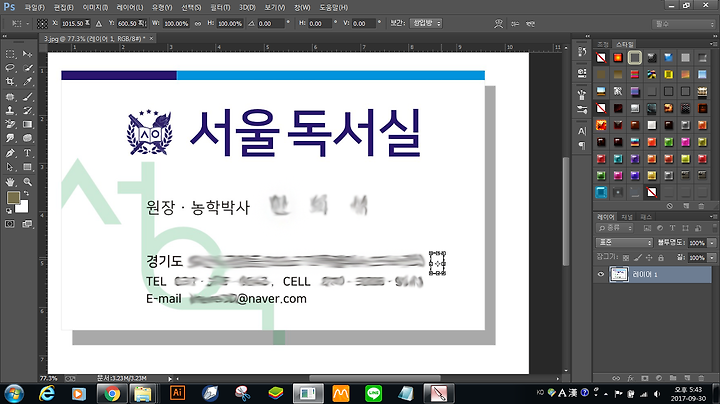Open the Styles panel flyout menu

click(713, 44)
